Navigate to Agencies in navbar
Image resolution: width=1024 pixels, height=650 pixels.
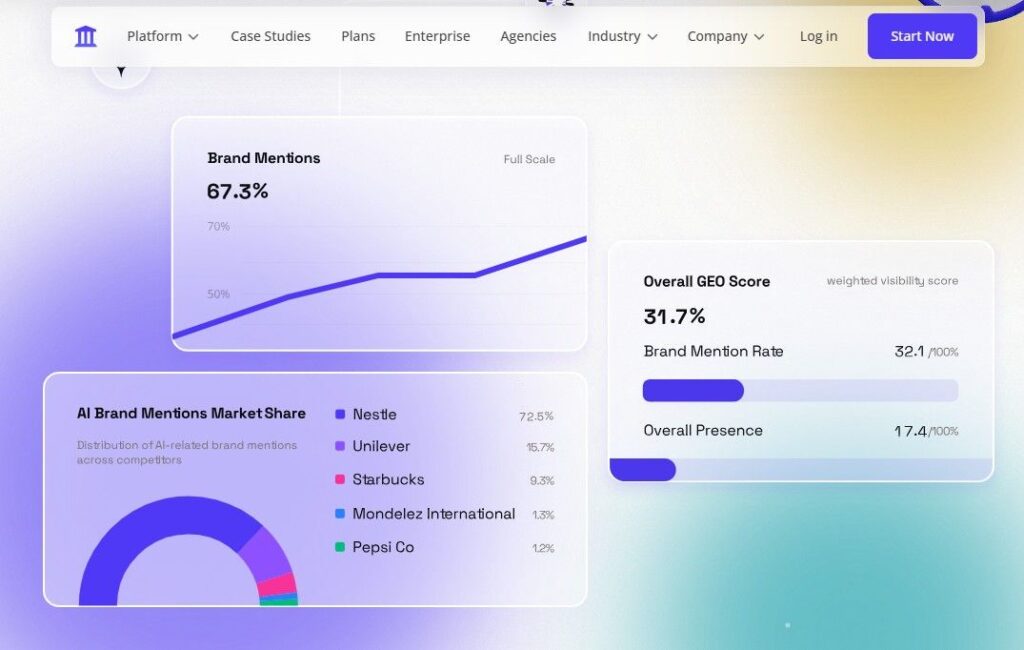528,37
